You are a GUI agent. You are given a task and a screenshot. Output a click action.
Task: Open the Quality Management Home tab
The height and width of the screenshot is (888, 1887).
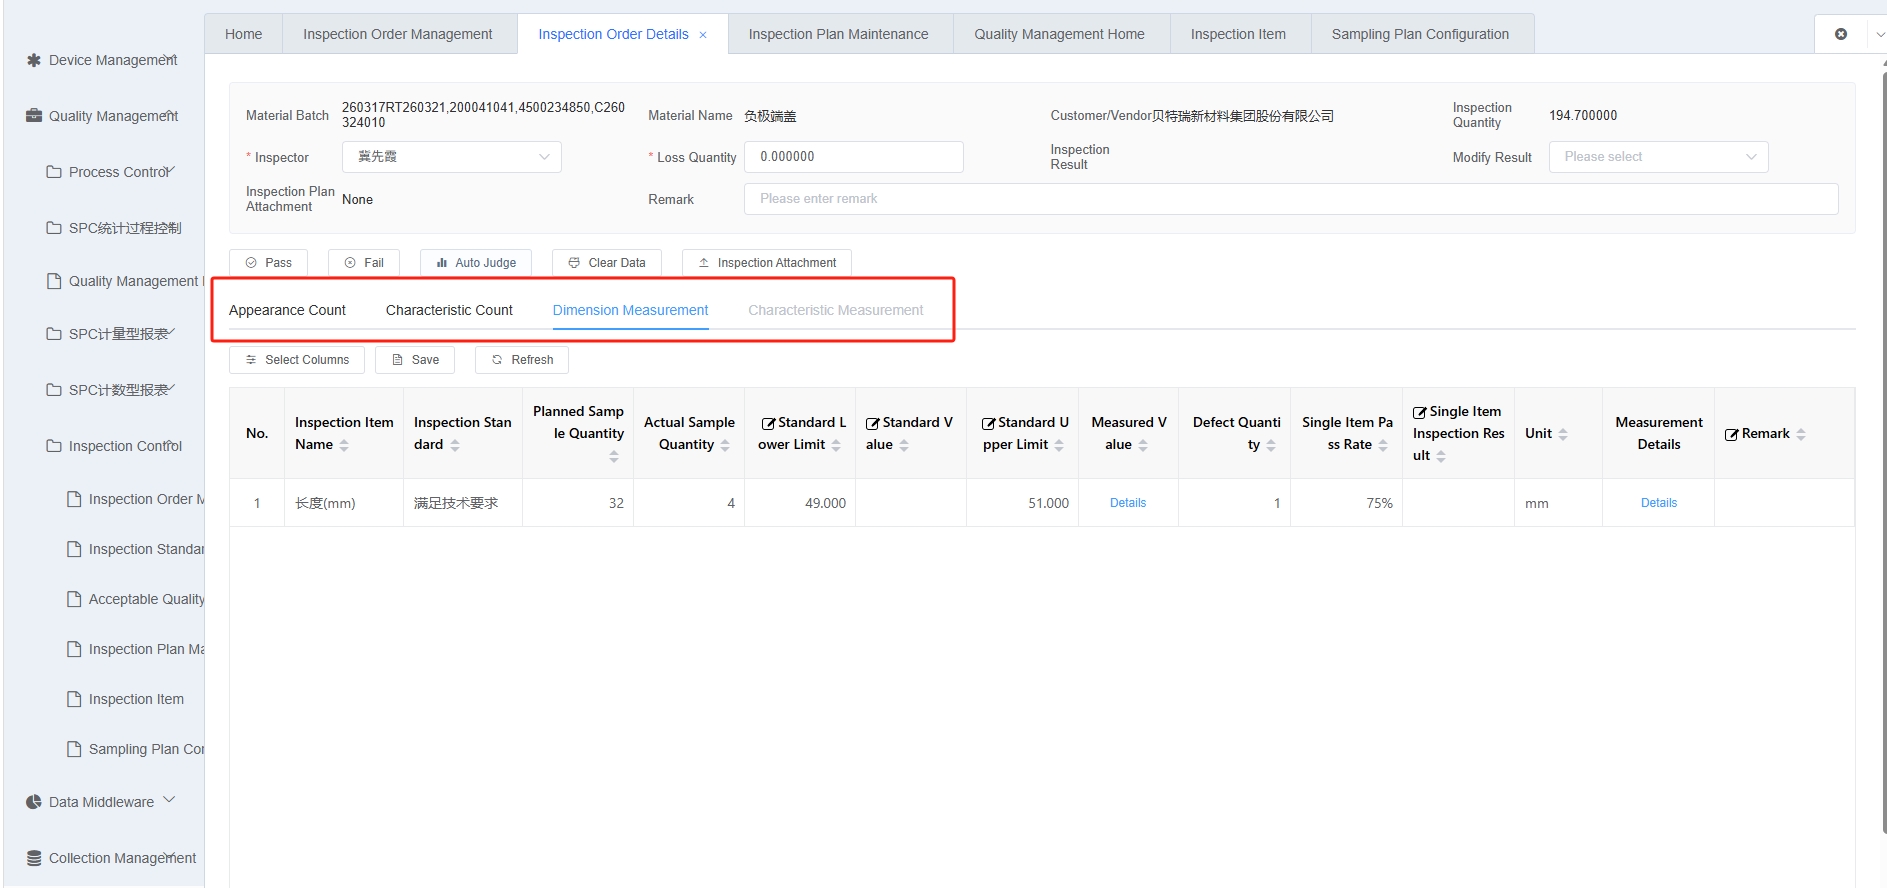click(1059, 34)
